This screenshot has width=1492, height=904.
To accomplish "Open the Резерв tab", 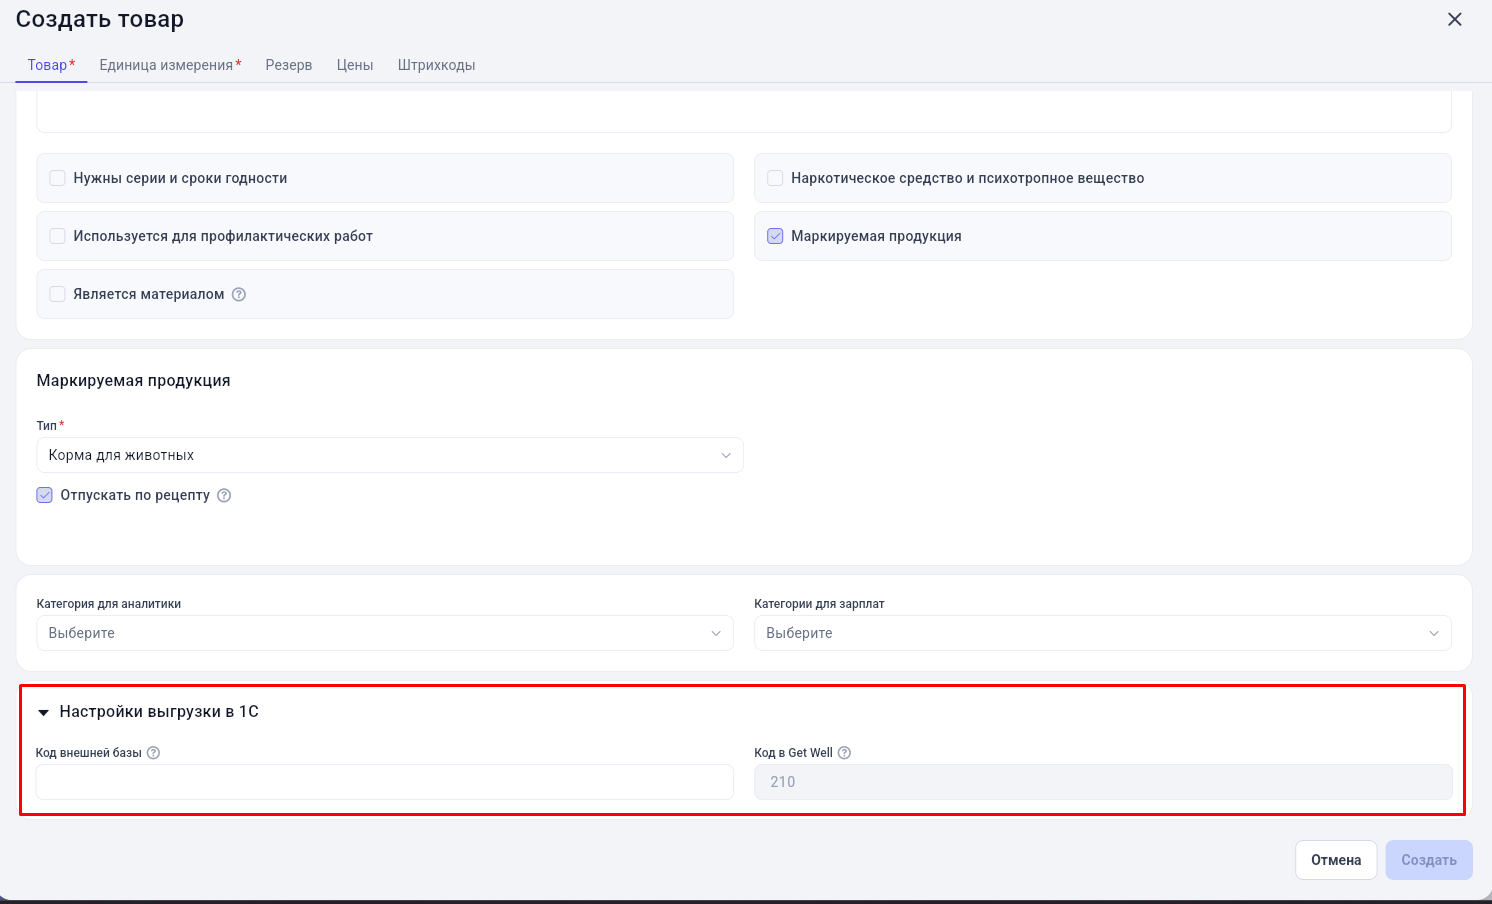I will click(289, 65).
